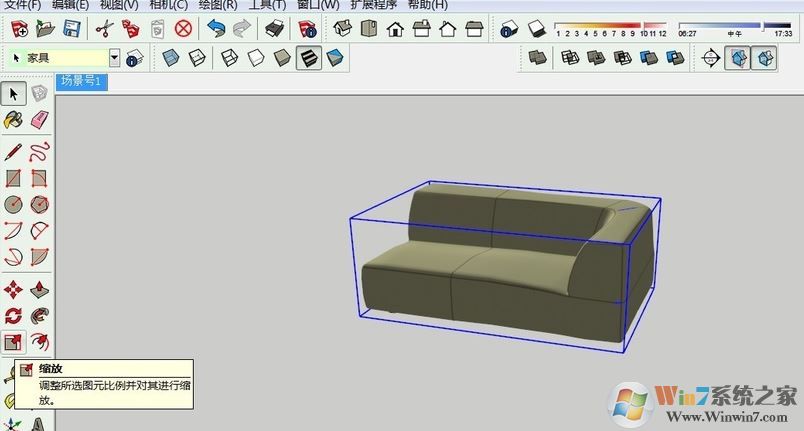
Task: Click the Rotate tool icon
Action: (x=13, y=316)
